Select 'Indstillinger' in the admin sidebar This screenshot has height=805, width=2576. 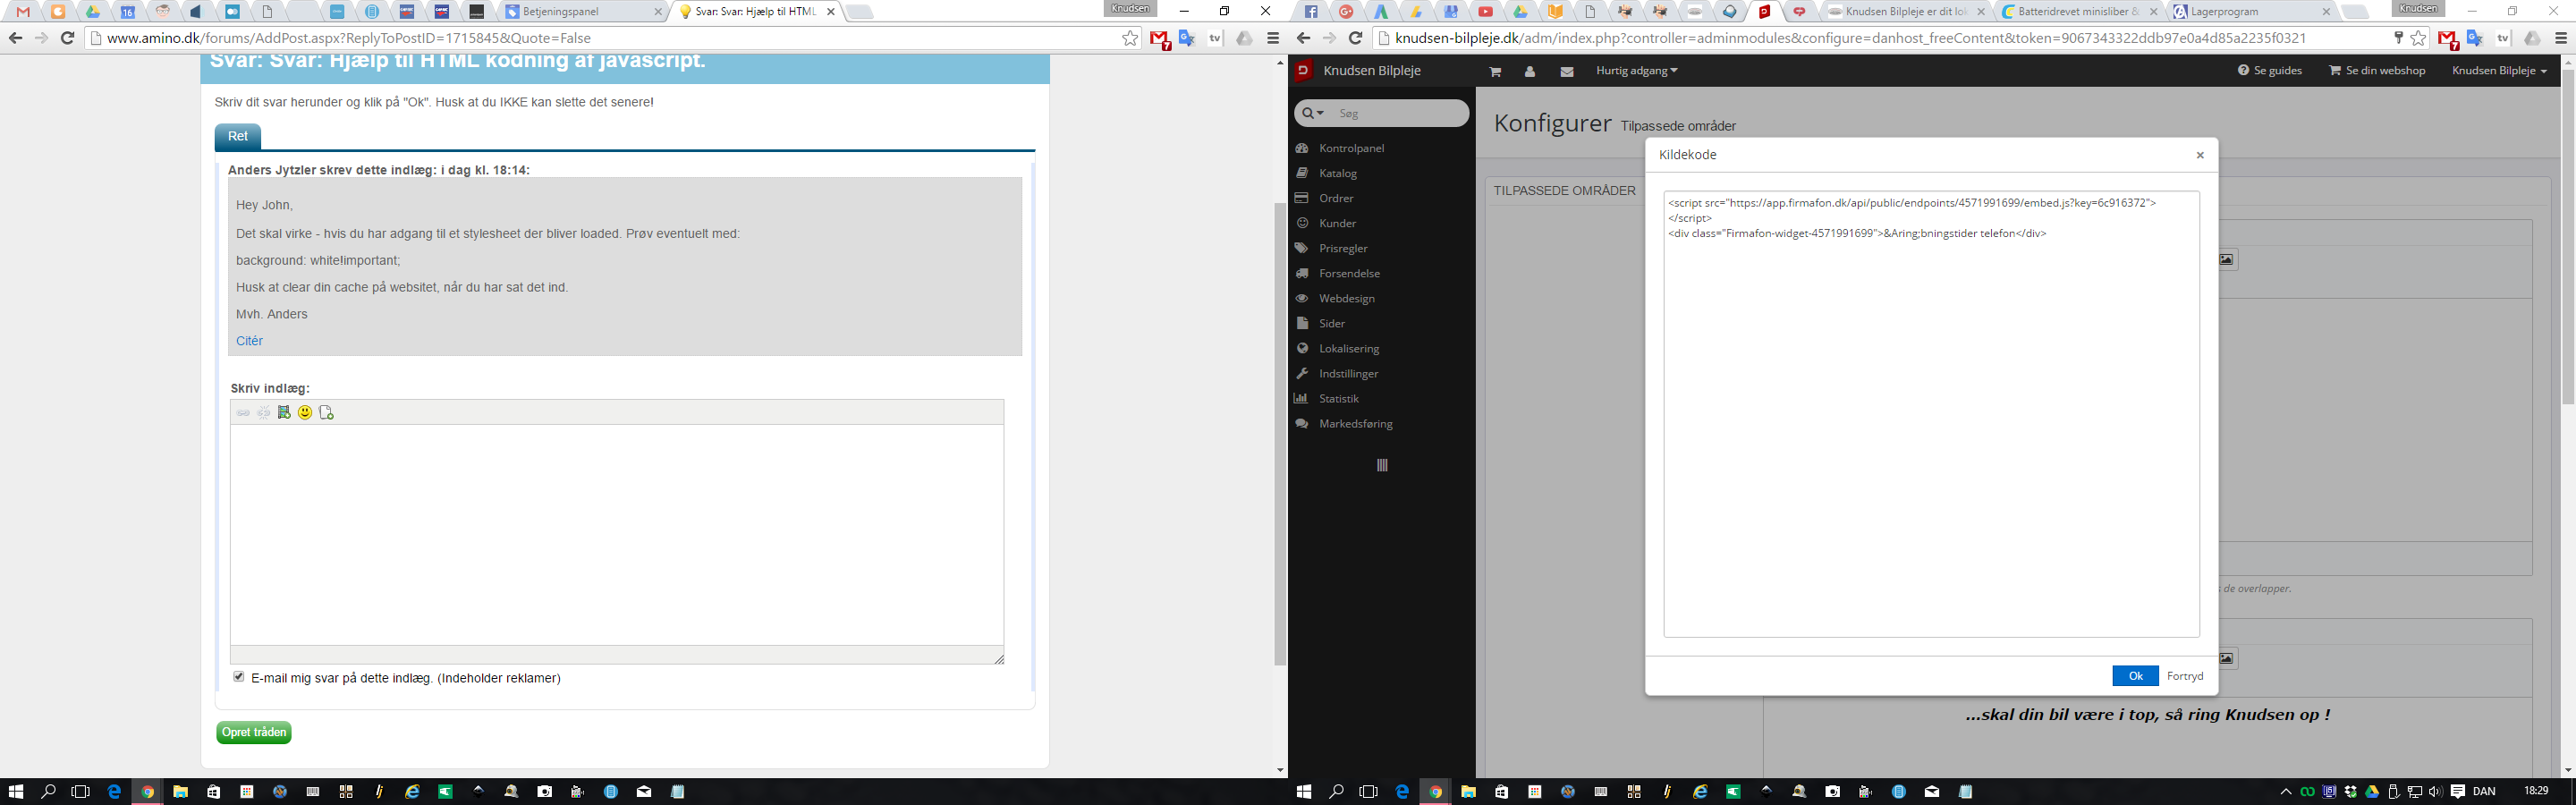tap(1348, 373)
